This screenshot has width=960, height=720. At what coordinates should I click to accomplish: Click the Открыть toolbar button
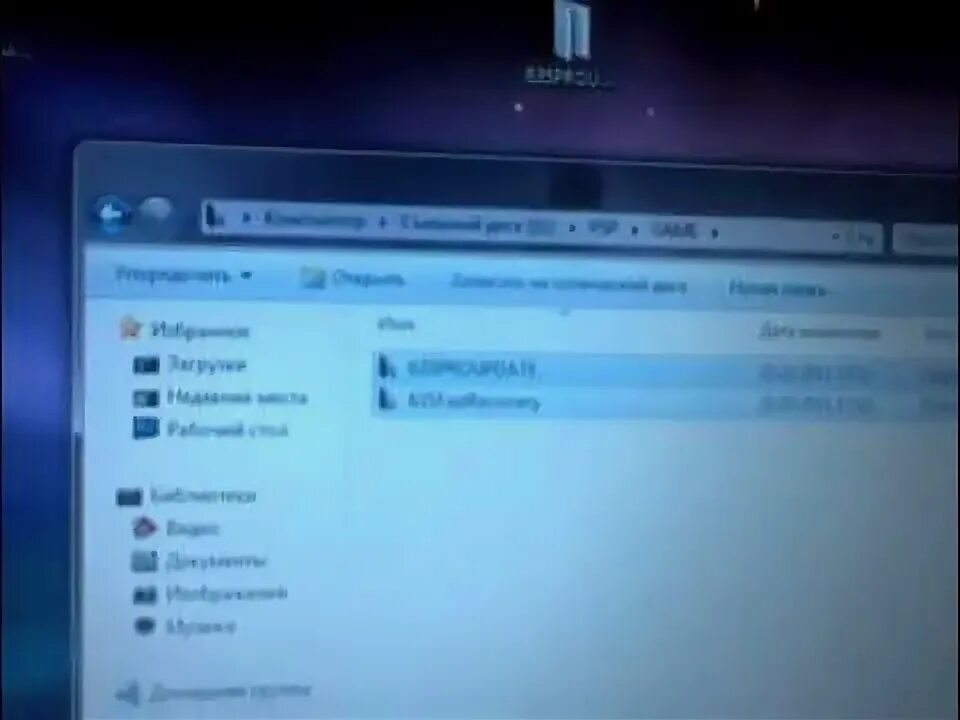[x=353, y=279]
